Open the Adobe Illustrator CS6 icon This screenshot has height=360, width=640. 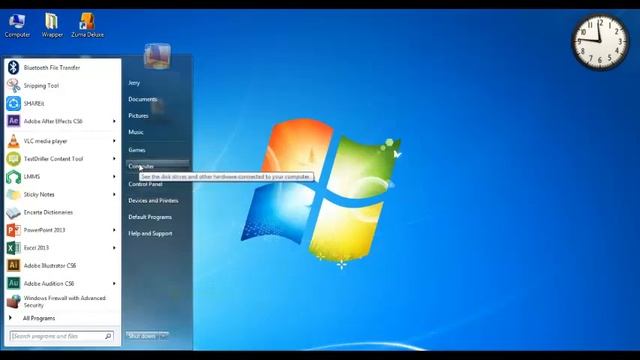pyautogui.click(x=13, y=265)
